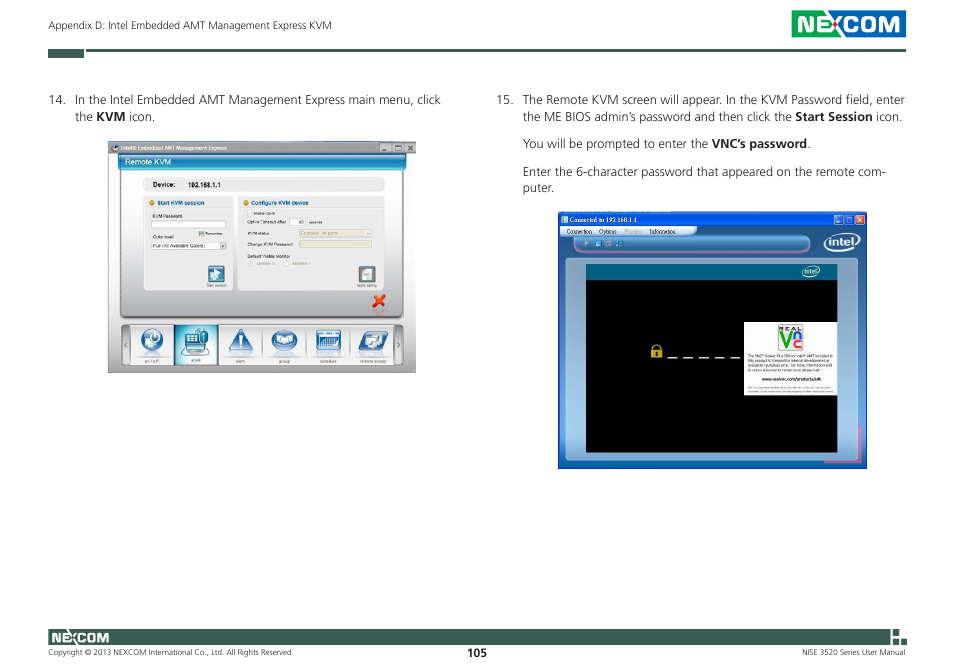Viewport: 954px width, 672px height.
Task: Minimize the Connected to 192.168.1.1 window
Action: tap(838, 220)
